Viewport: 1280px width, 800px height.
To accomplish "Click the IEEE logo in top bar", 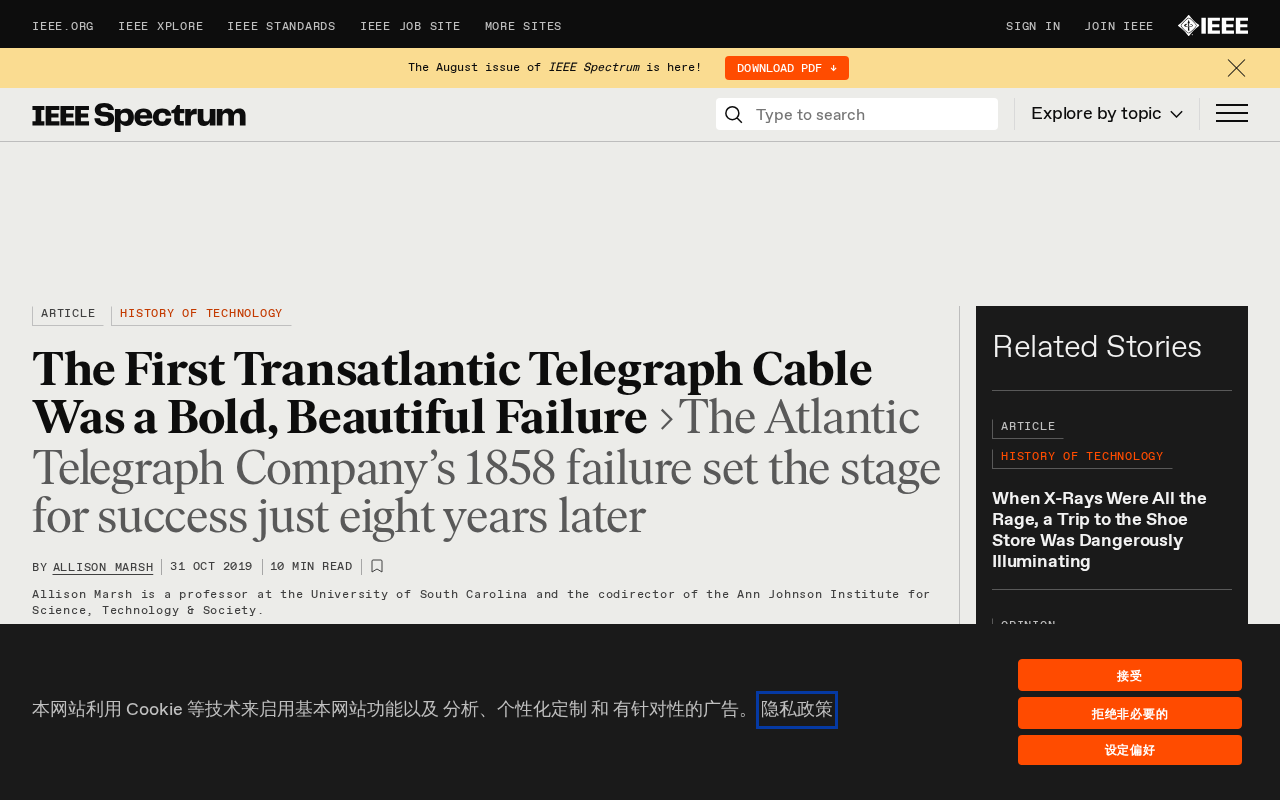I will pyautogui.click(x=1212, y=26).
